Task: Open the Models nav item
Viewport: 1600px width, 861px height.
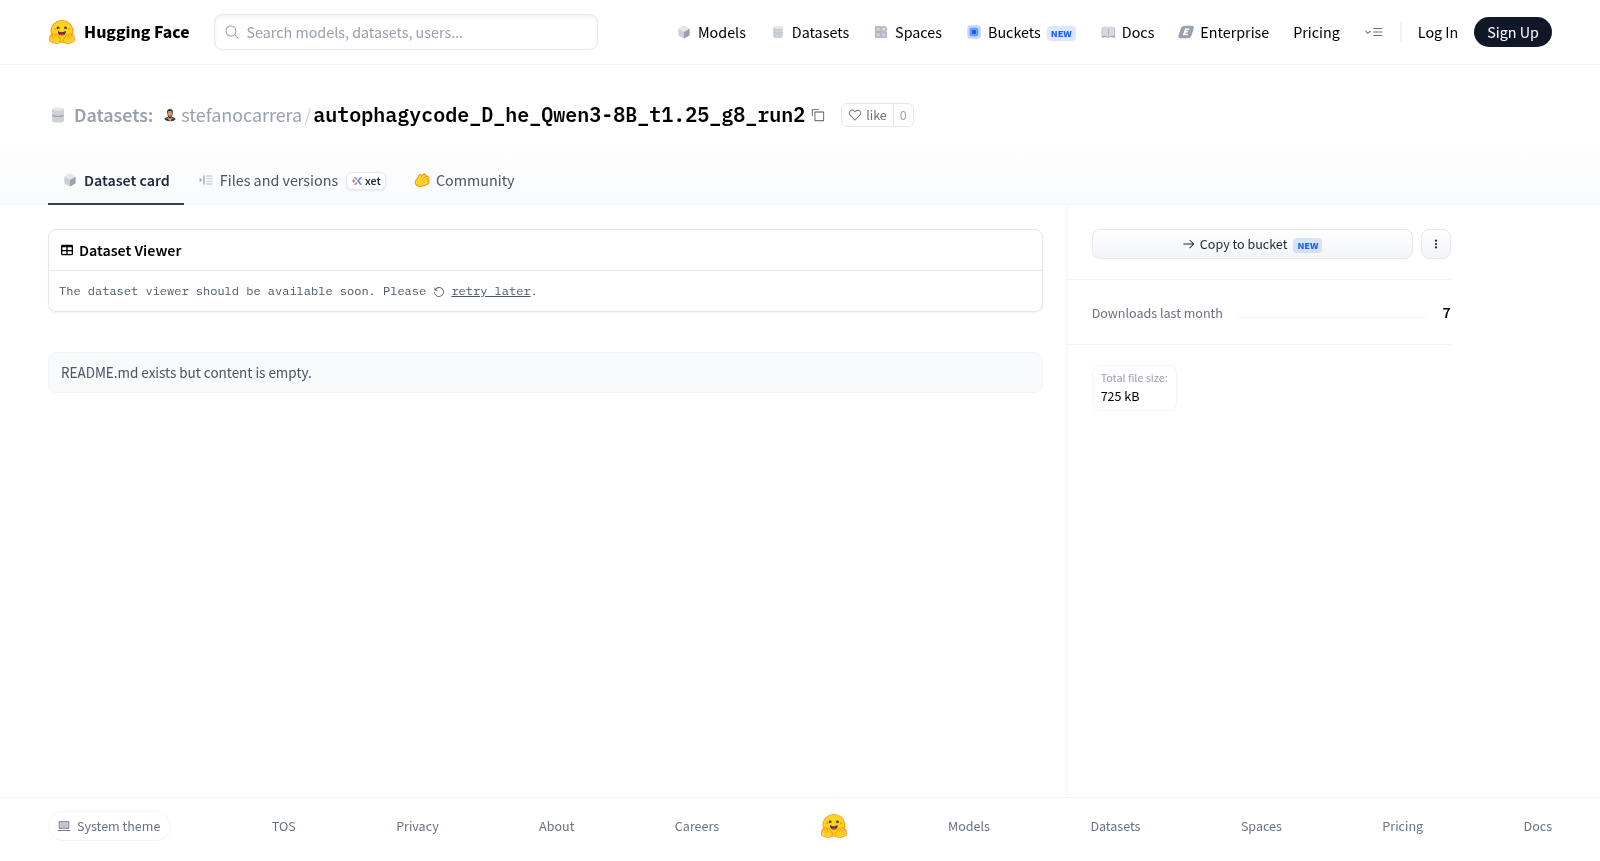Action: point(711,32)
